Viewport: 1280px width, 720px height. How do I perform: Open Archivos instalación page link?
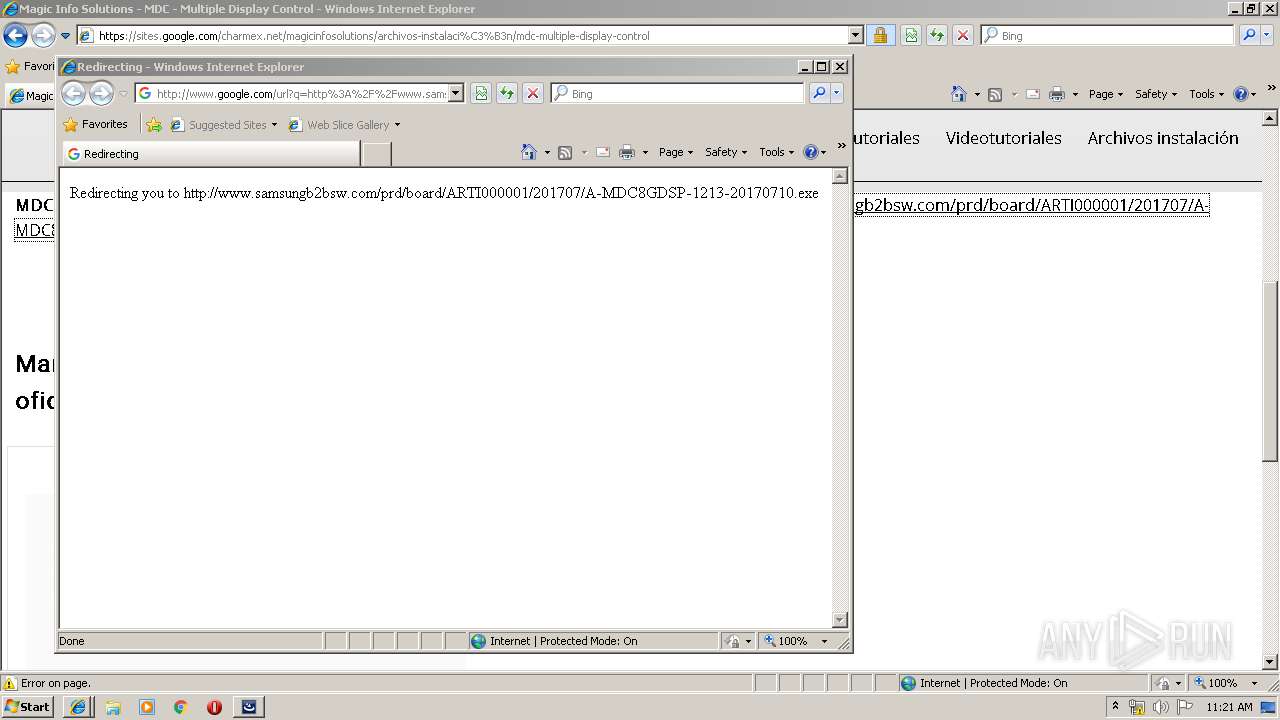(x=1163, y=138)
